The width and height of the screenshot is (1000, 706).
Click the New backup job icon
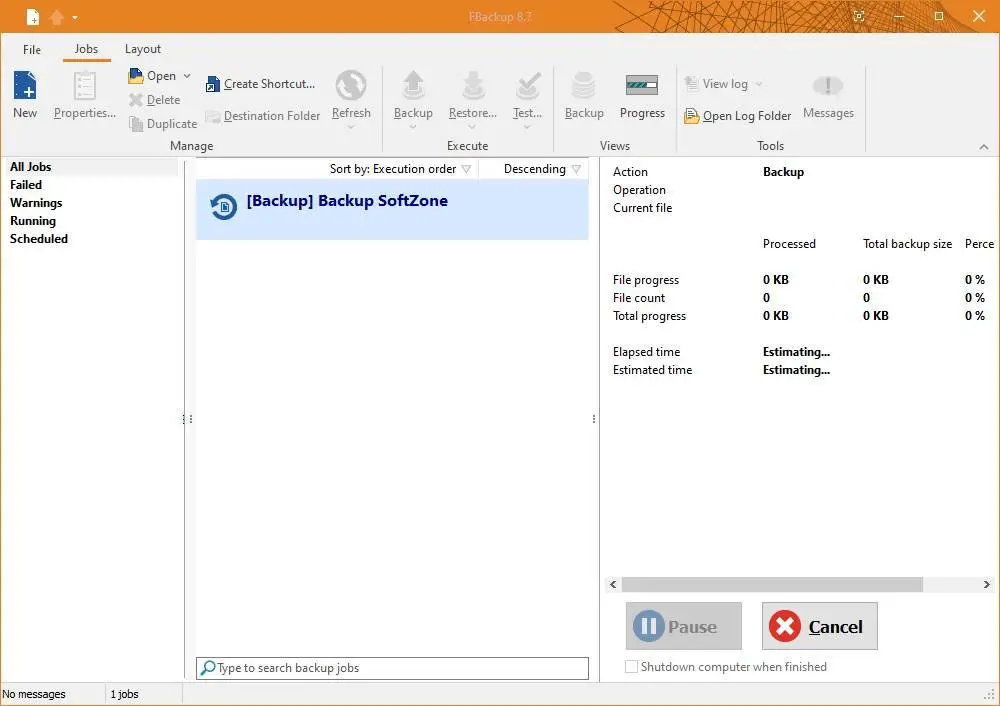pos(25,87)
